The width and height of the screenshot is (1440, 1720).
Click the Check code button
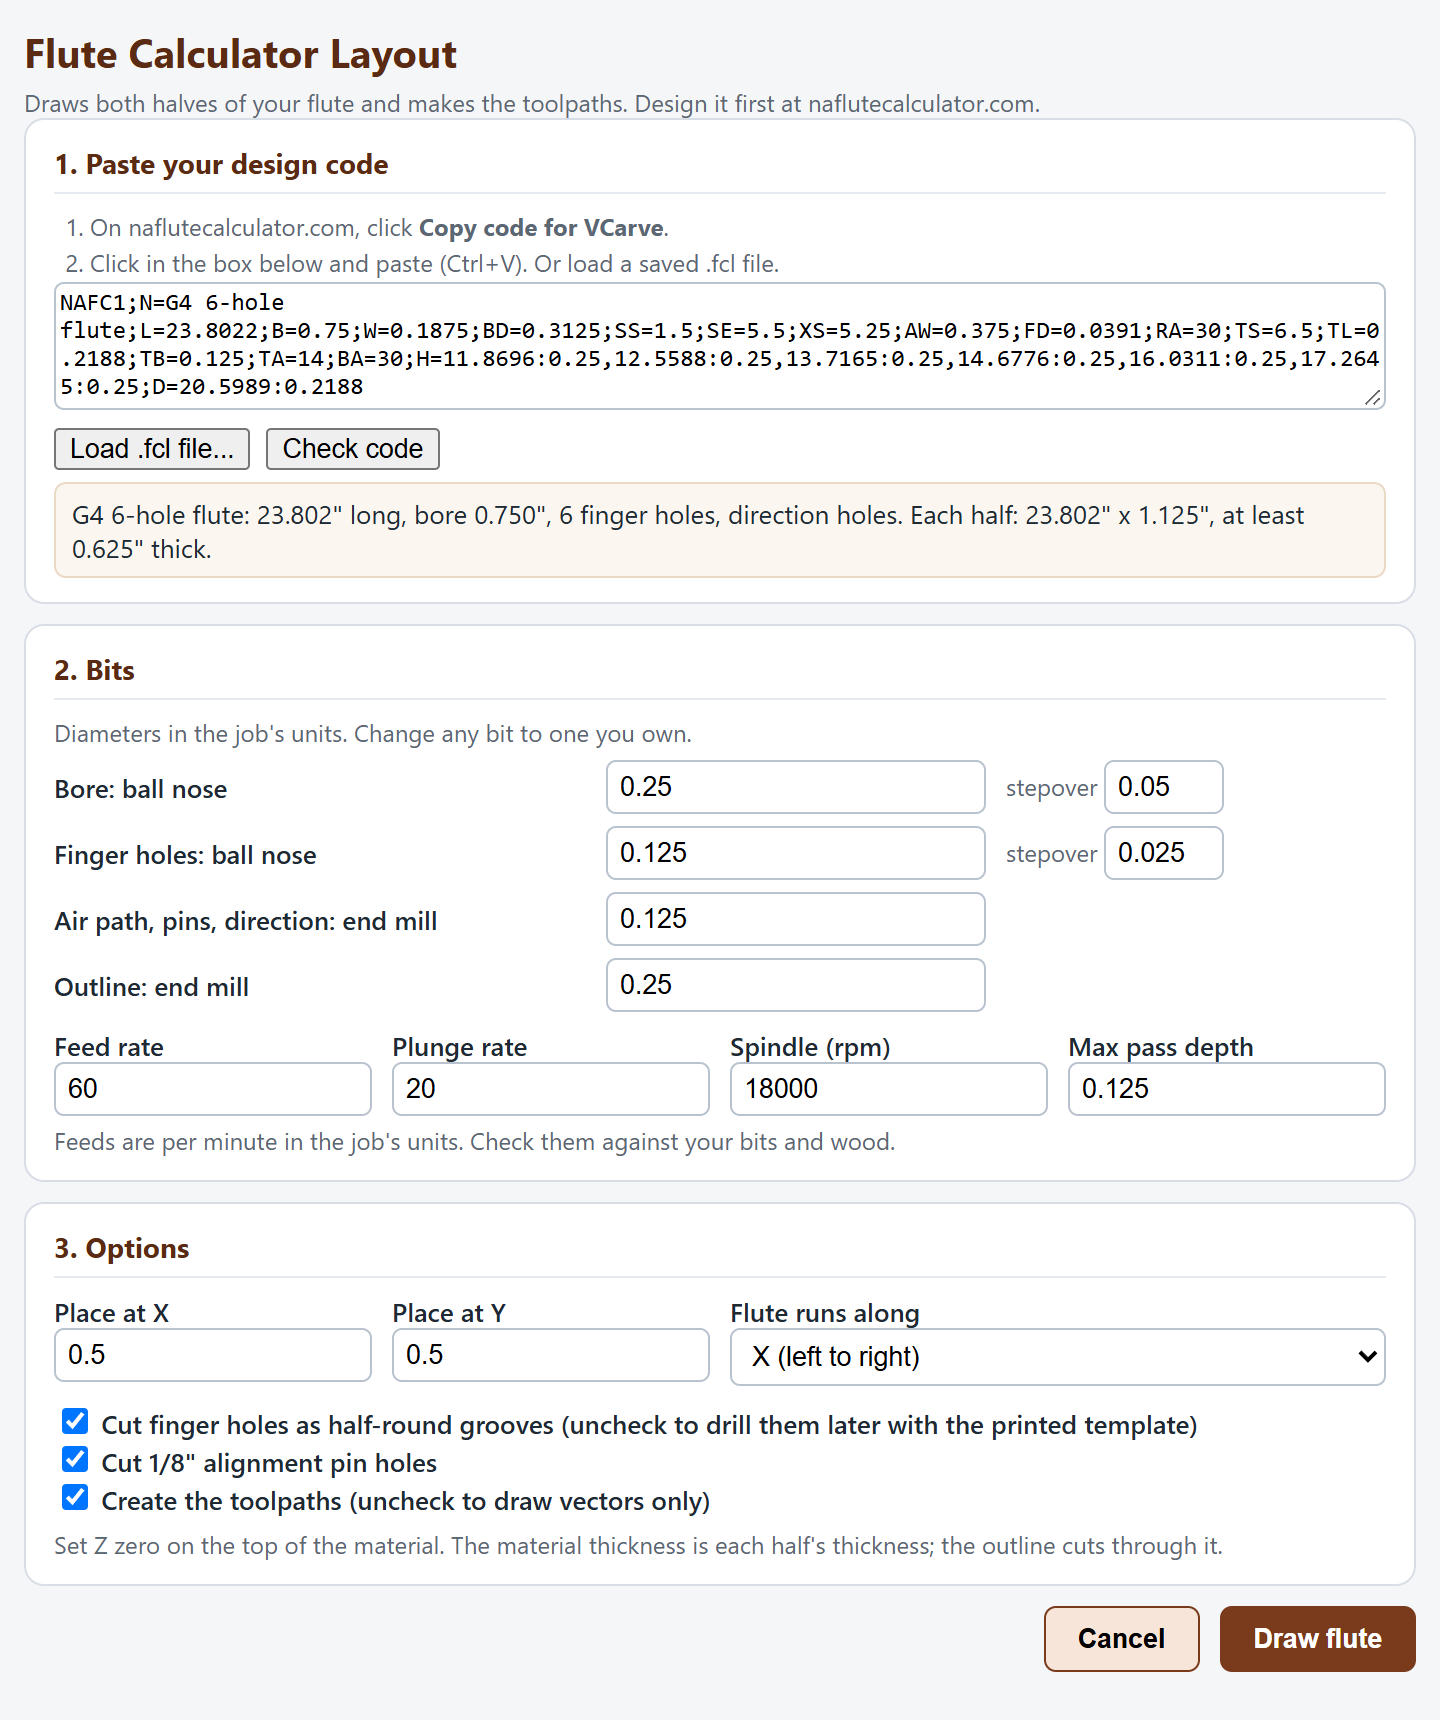tap(353, 449)
